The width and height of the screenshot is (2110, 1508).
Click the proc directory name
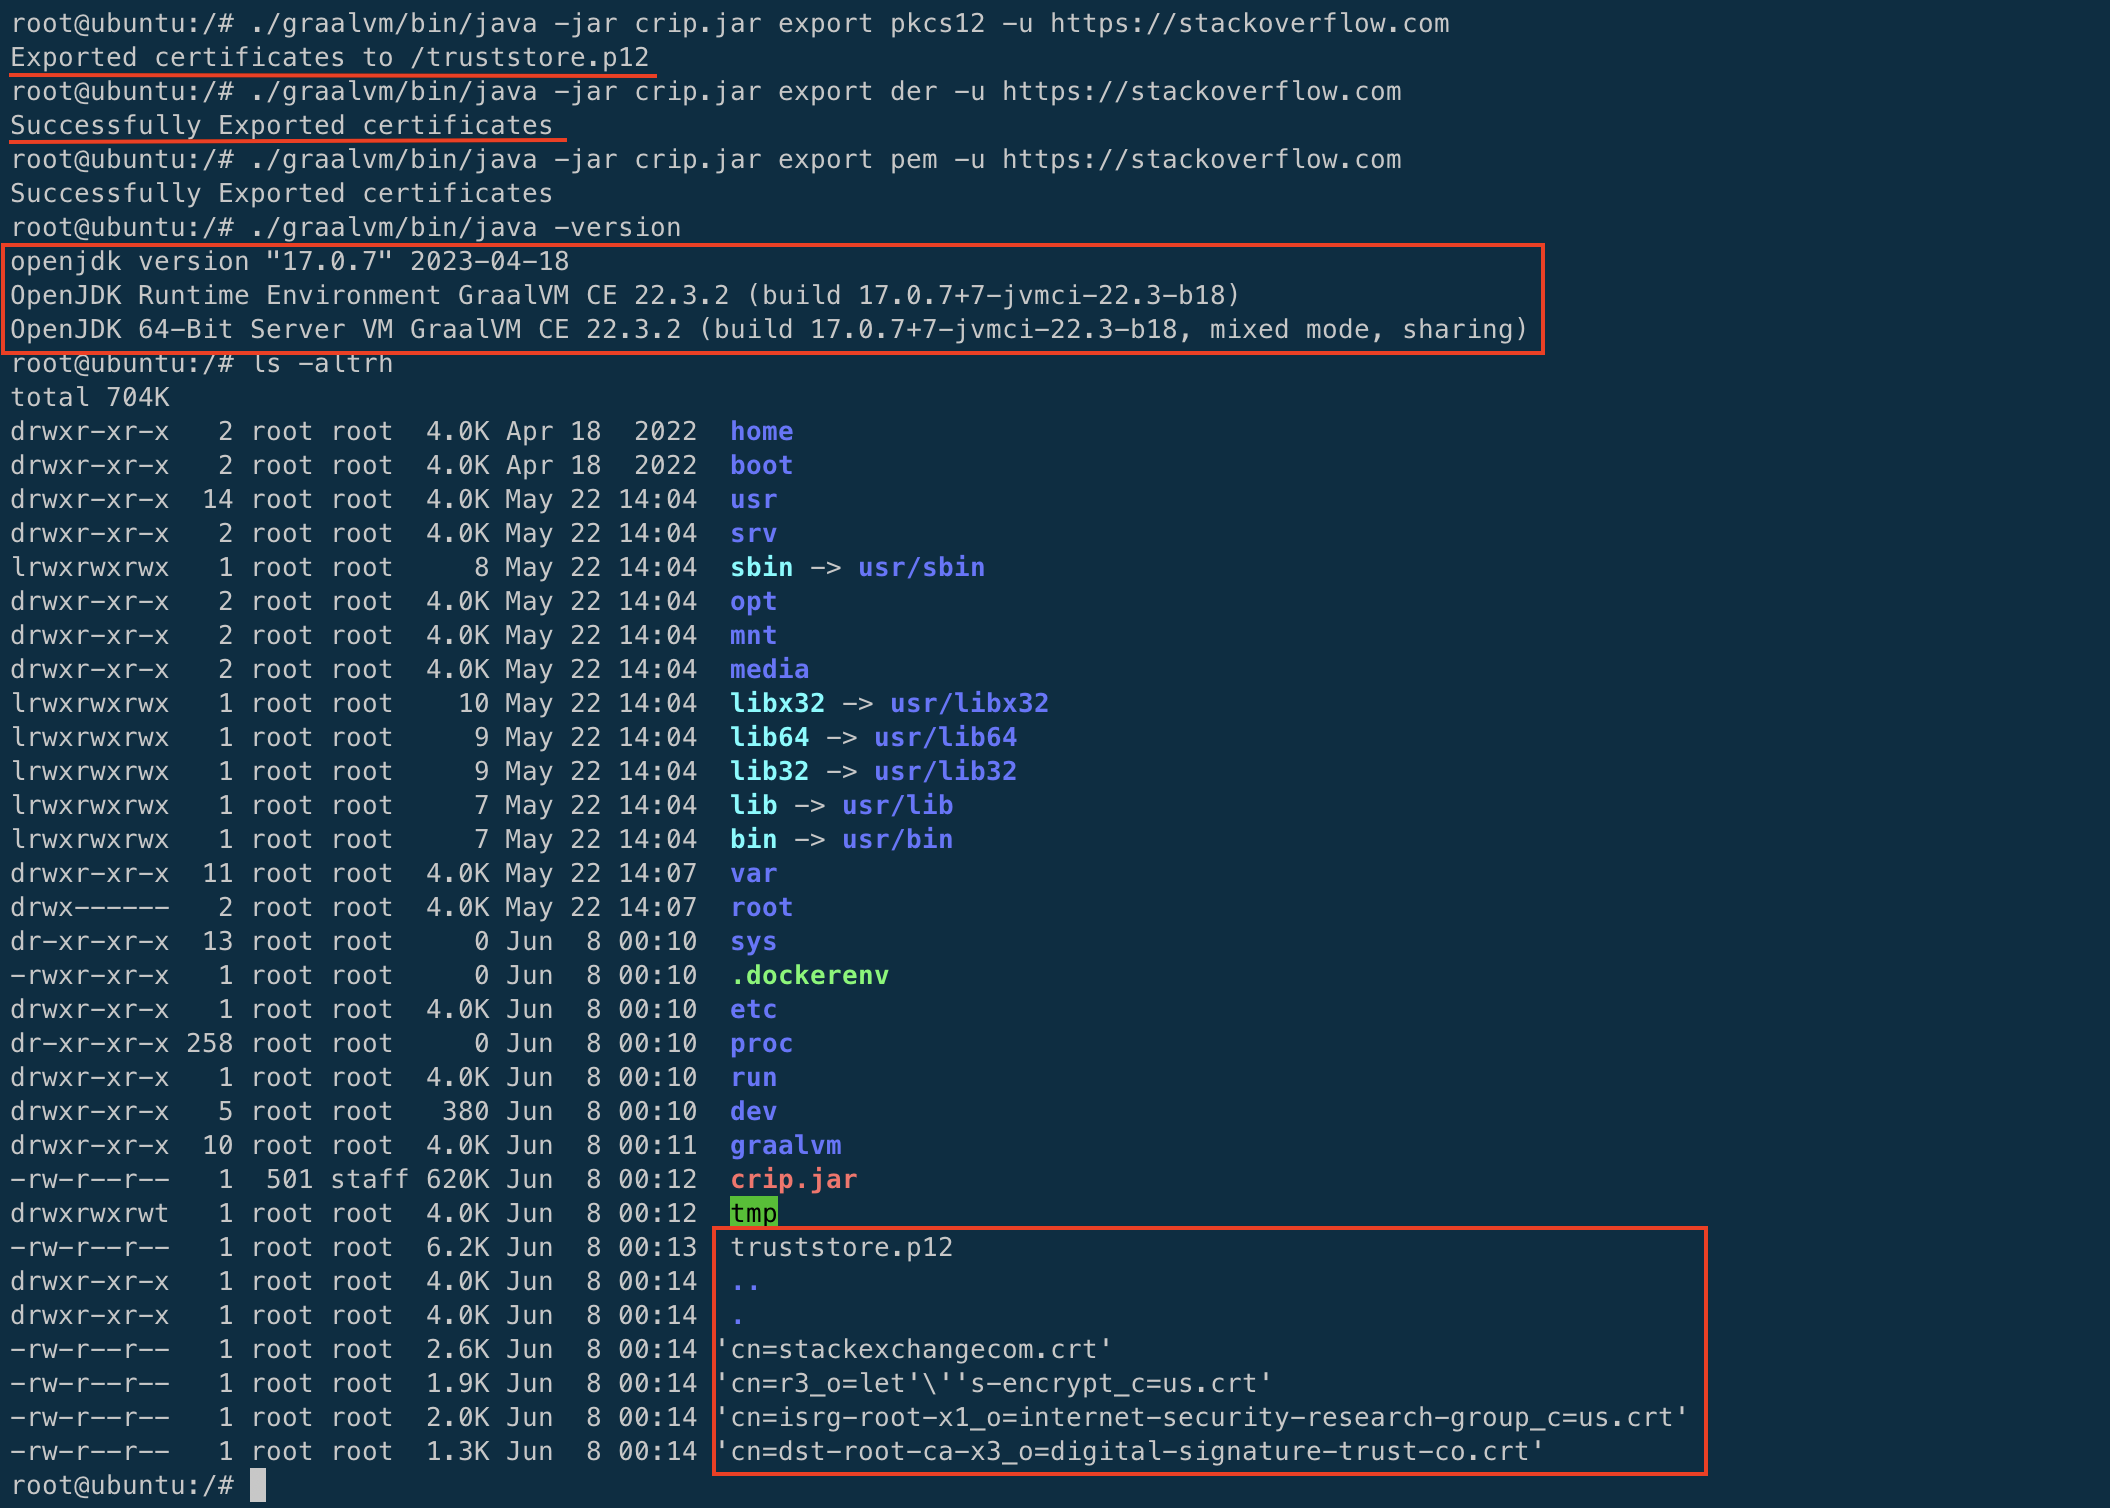coord(760,1043)
